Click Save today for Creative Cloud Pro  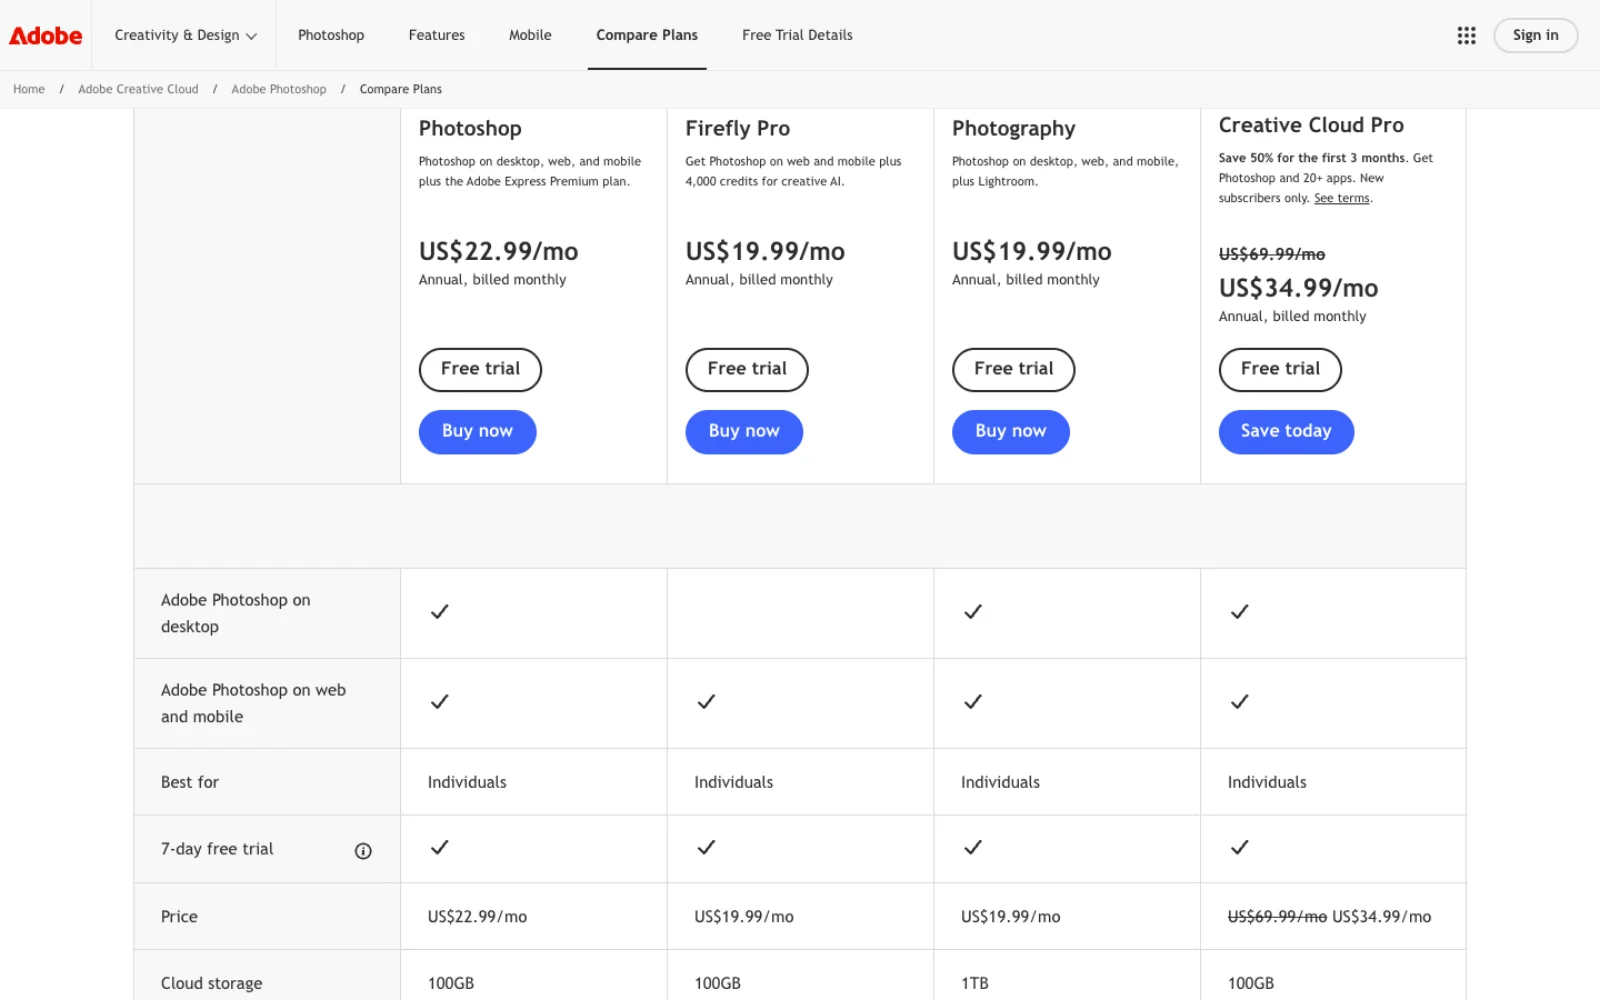click(x=1286, y=431)
